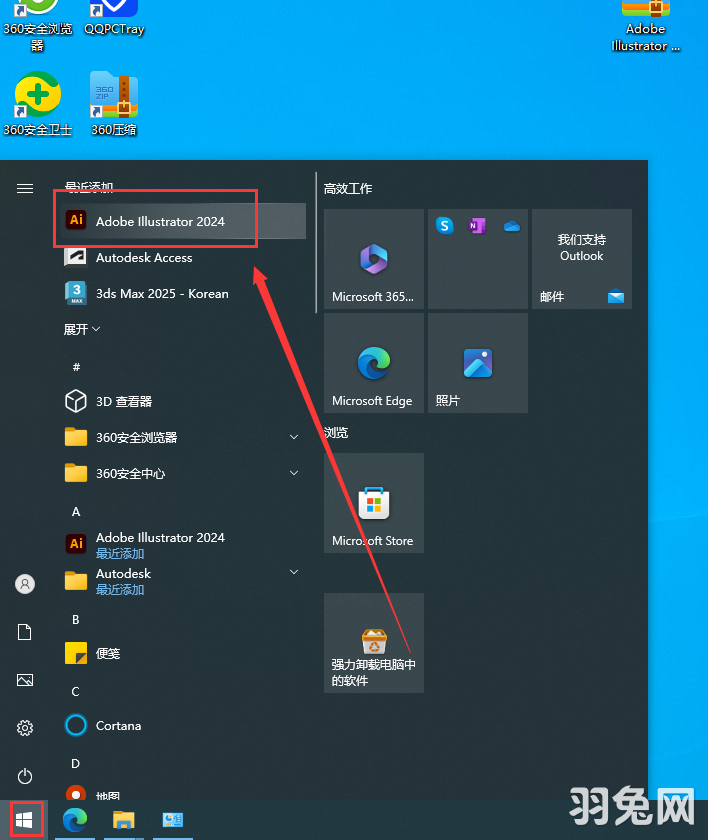Open OneNote in the tile folder
The width and height of the screenshot is (708, 840).
point(477,226)
